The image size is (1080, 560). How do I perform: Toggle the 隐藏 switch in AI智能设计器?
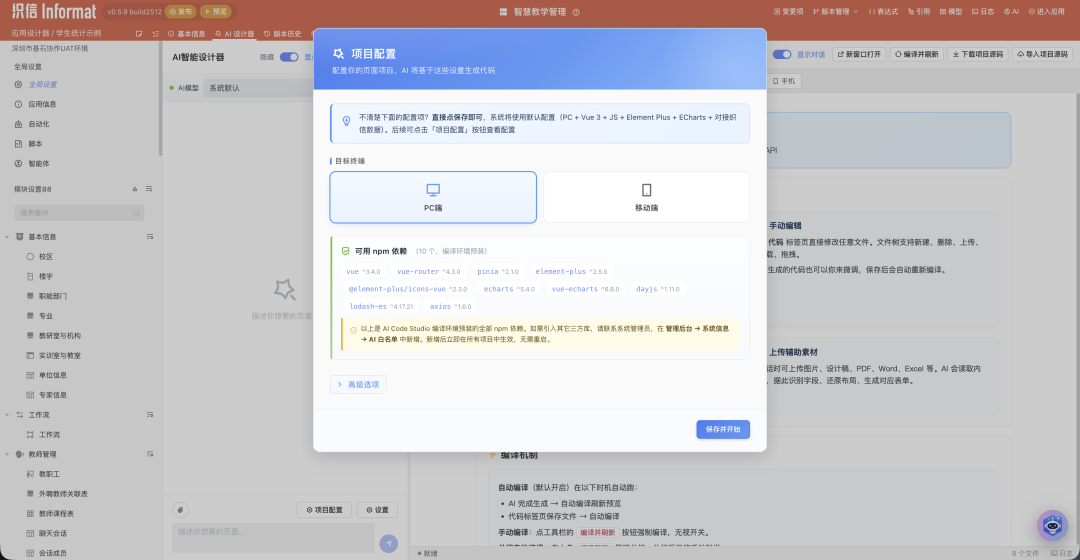tap(289, 57)
